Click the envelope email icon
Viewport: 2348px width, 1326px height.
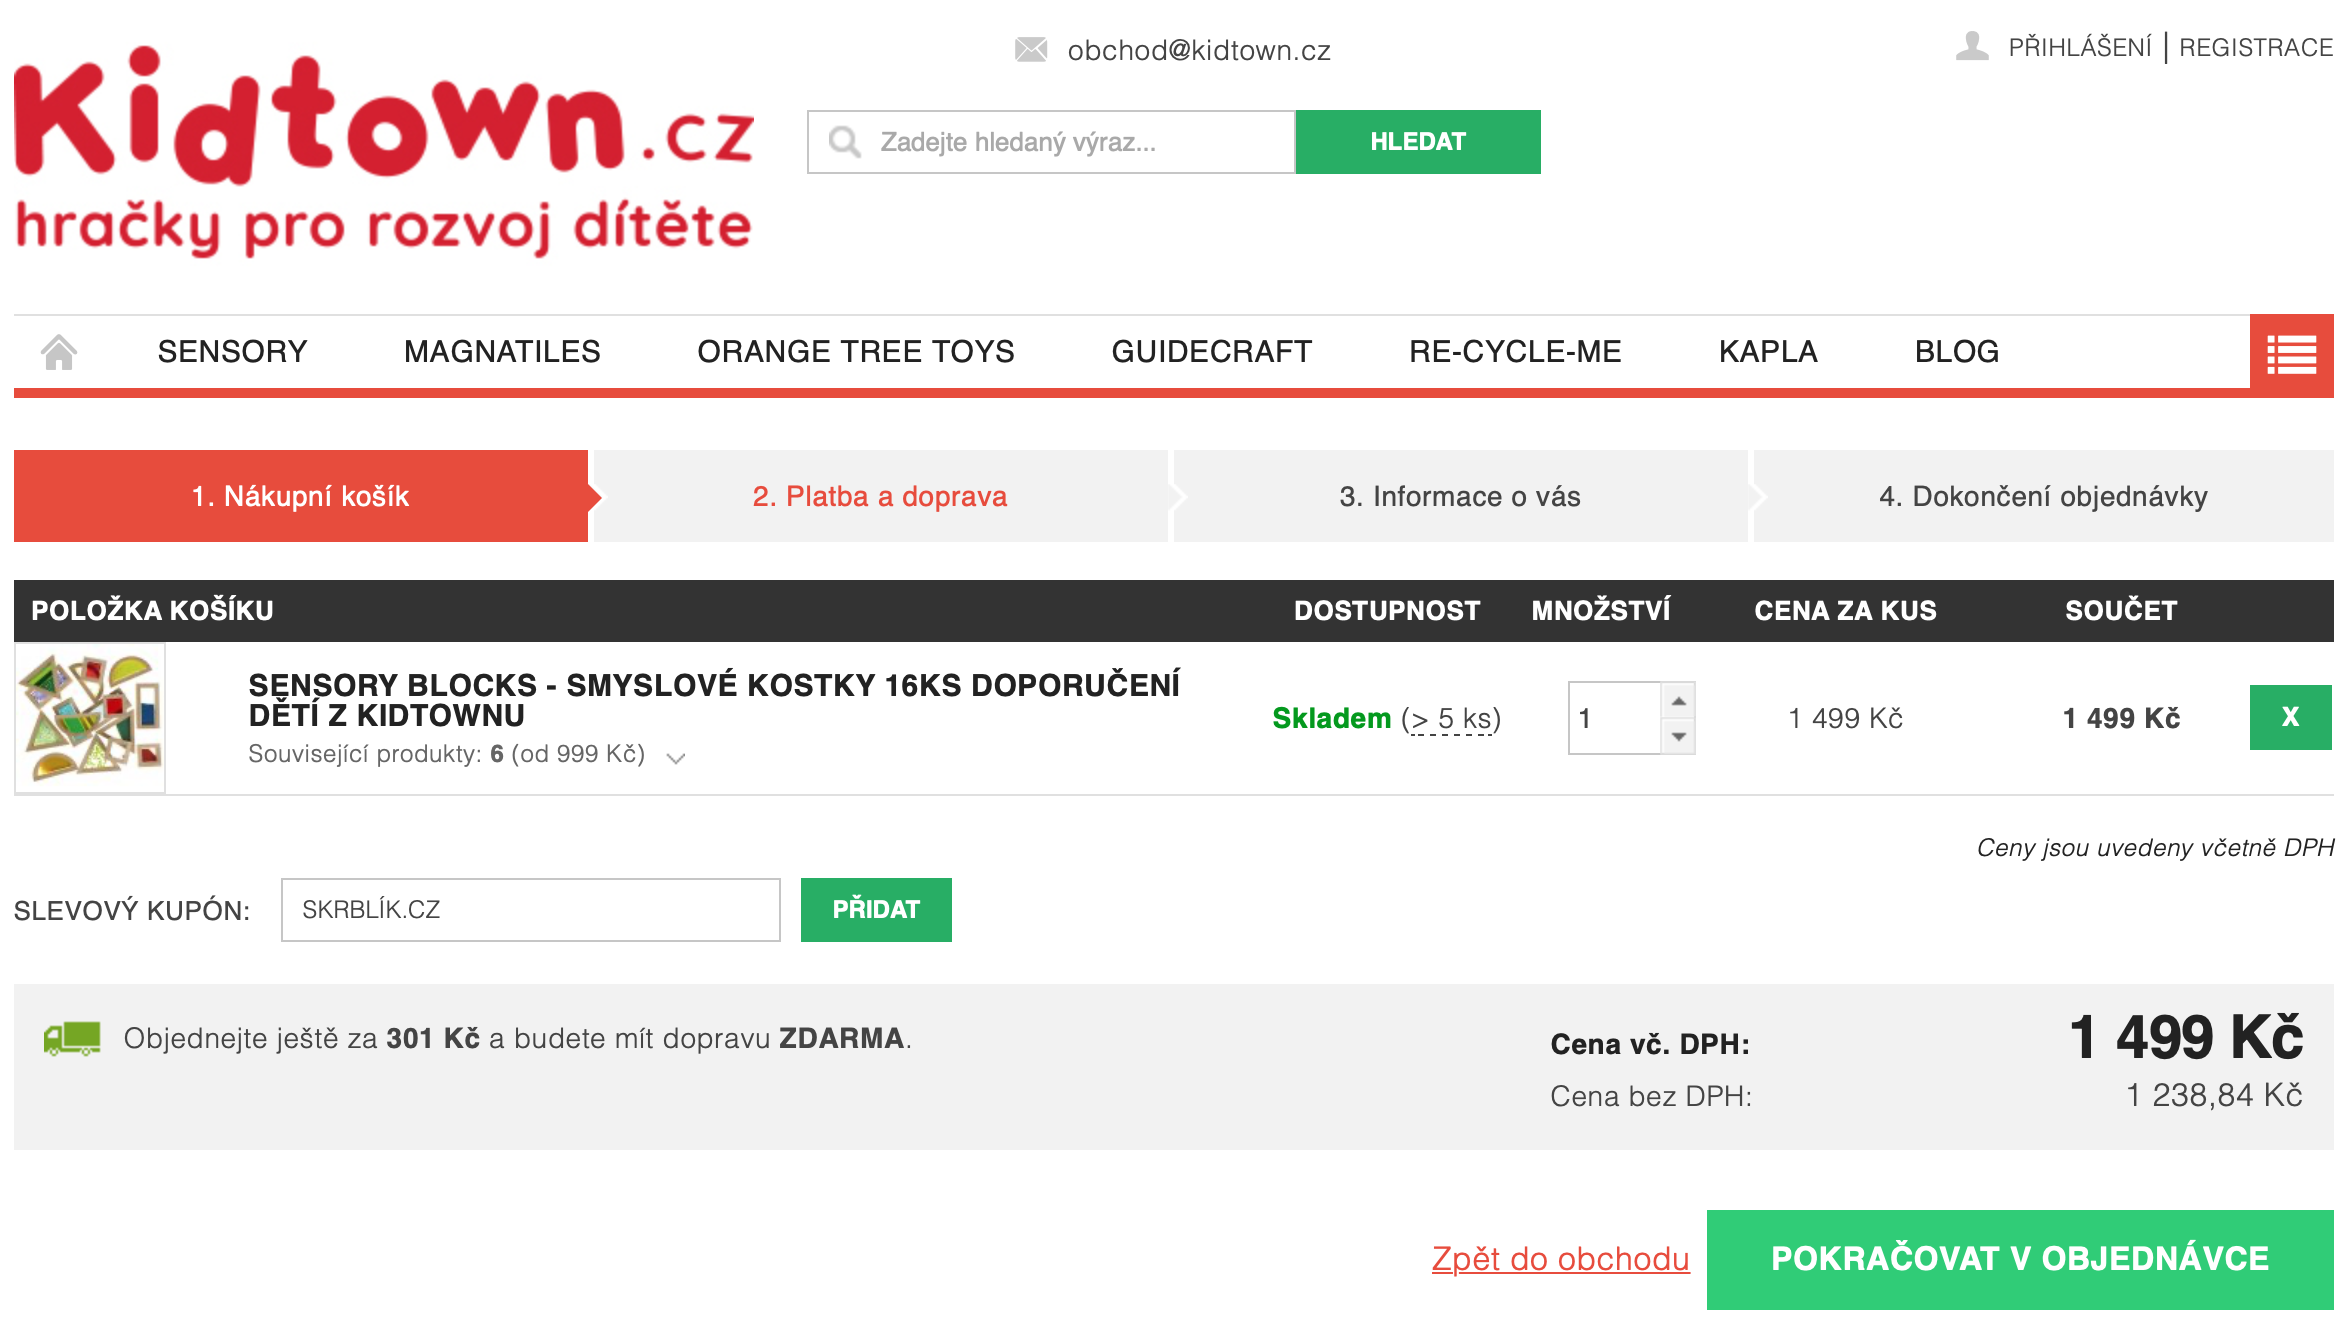pos(1030,49)
